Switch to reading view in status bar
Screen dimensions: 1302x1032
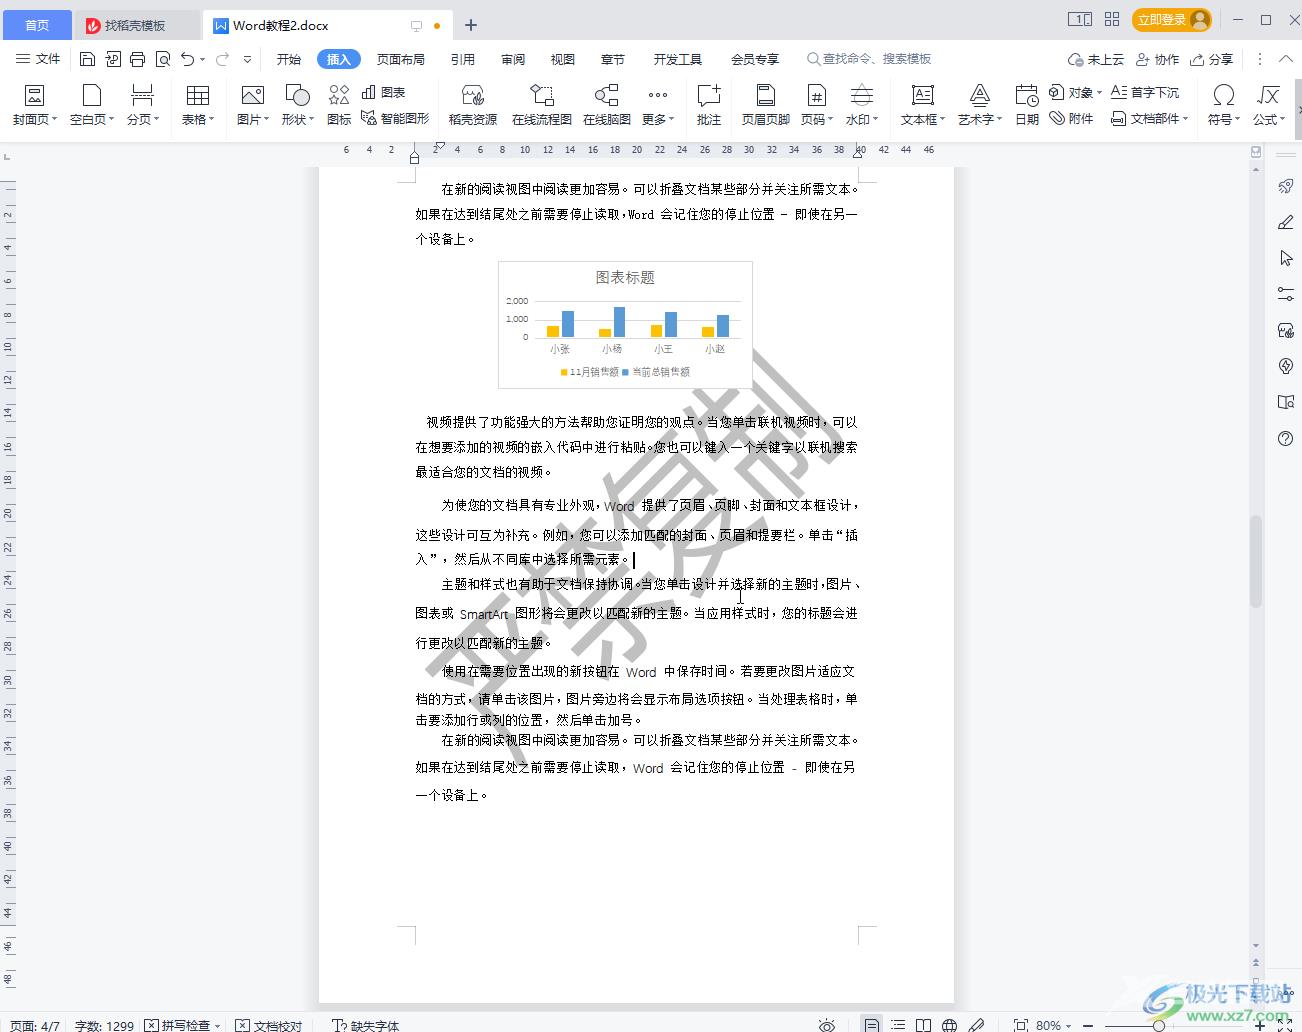(x=924, y=1025)
